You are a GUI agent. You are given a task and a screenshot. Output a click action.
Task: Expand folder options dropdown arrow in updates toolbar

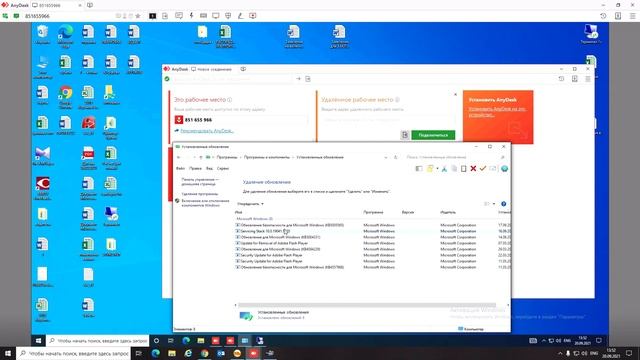click(437, 169)
